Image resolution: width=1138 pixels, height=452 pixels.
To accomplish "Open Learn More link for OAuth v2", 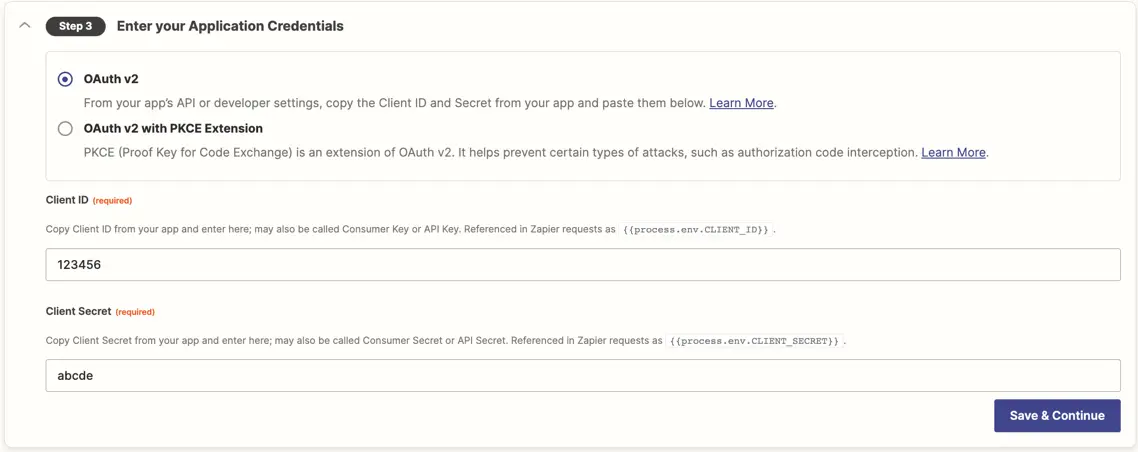I will pos(741,103).
